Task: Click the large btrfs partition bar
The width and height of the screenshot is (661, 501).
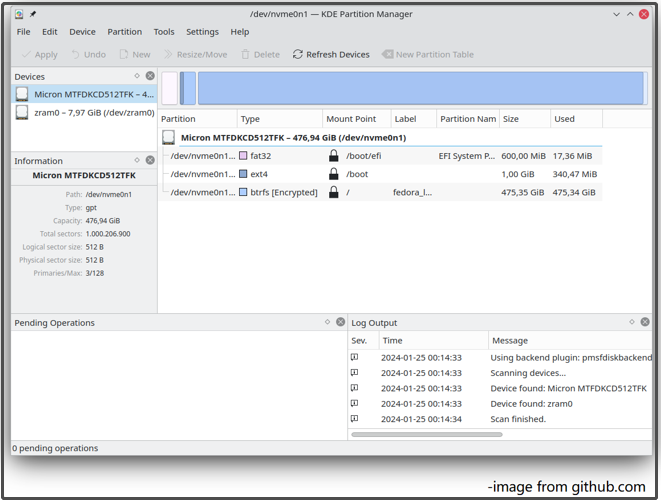Action: 420,88
